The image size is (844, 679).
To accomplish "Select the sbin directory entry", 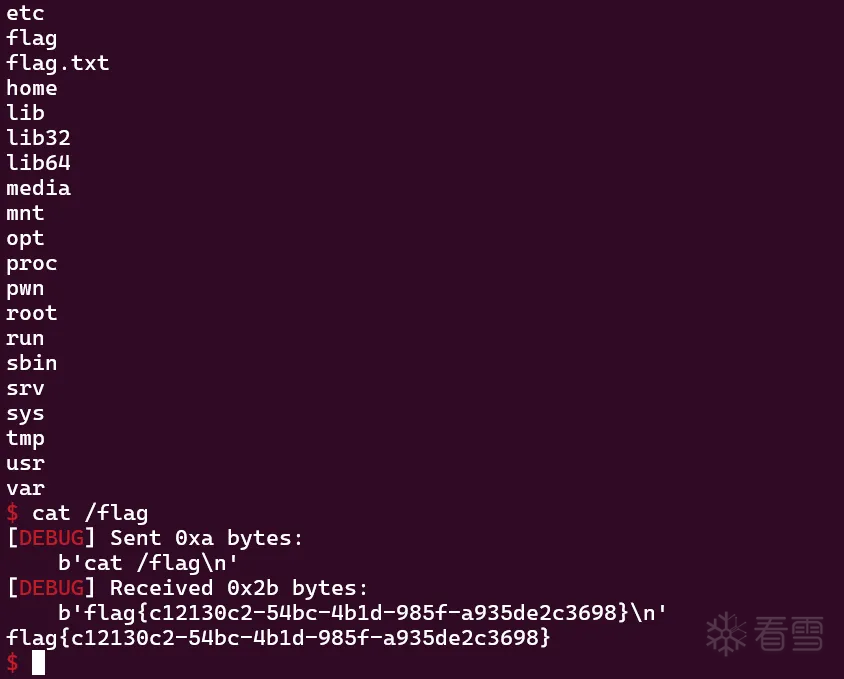I will click(31, 363).
